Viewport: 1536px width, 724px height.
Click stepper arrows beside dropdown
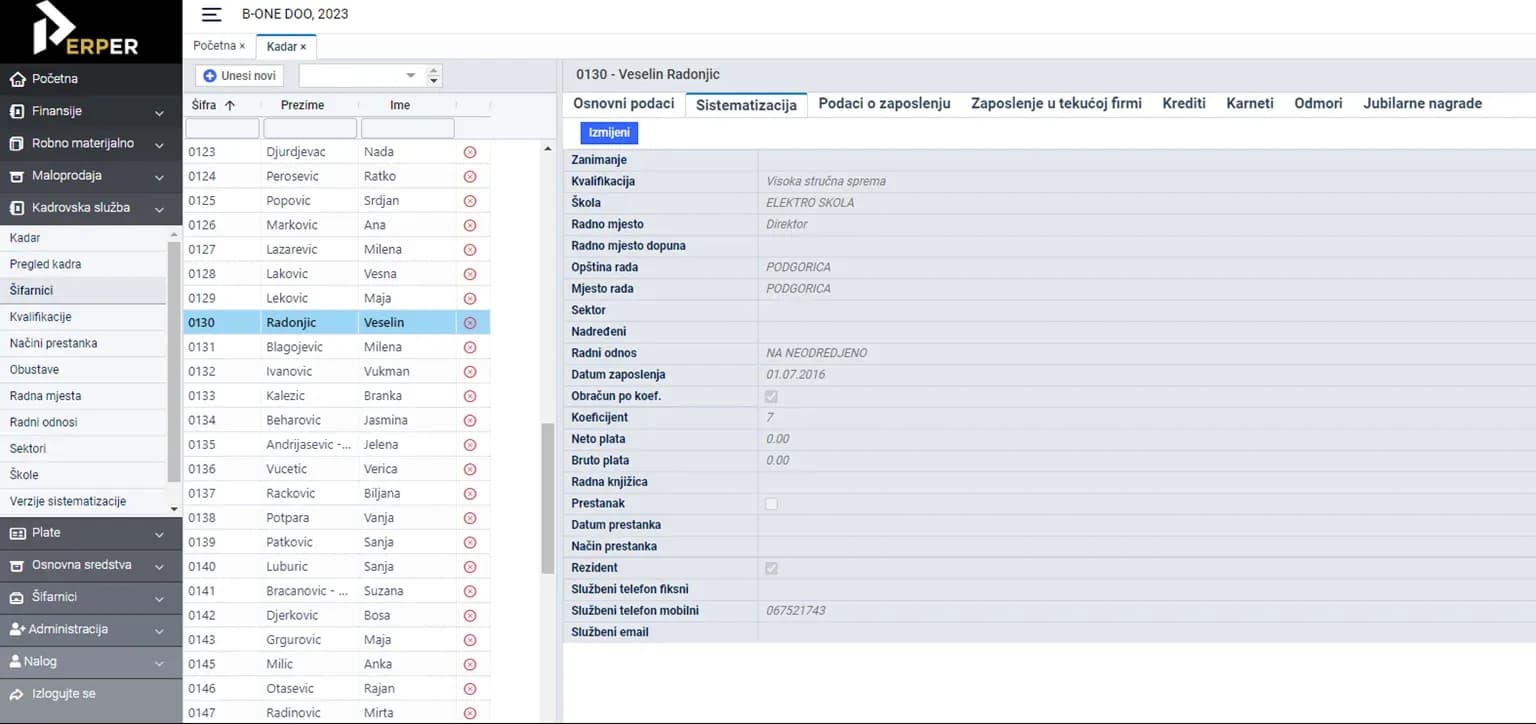coord(434,76)
